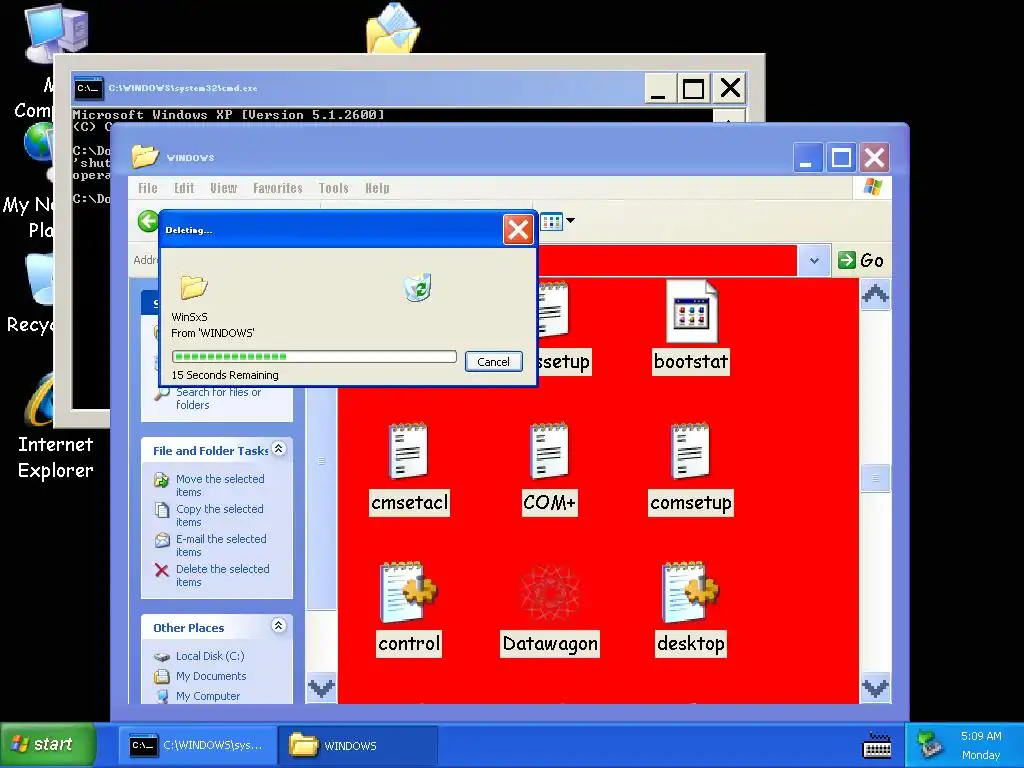This screenshot has height=768, width=1024.
Task: Click the e-mail envelope icon
Action: click(x=161, y=540)
